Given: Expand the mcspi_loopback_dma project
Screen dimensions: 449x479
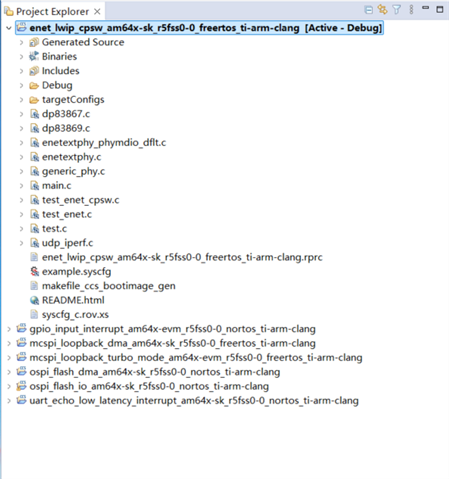Looking at the screenshot, I should point(9,343).
